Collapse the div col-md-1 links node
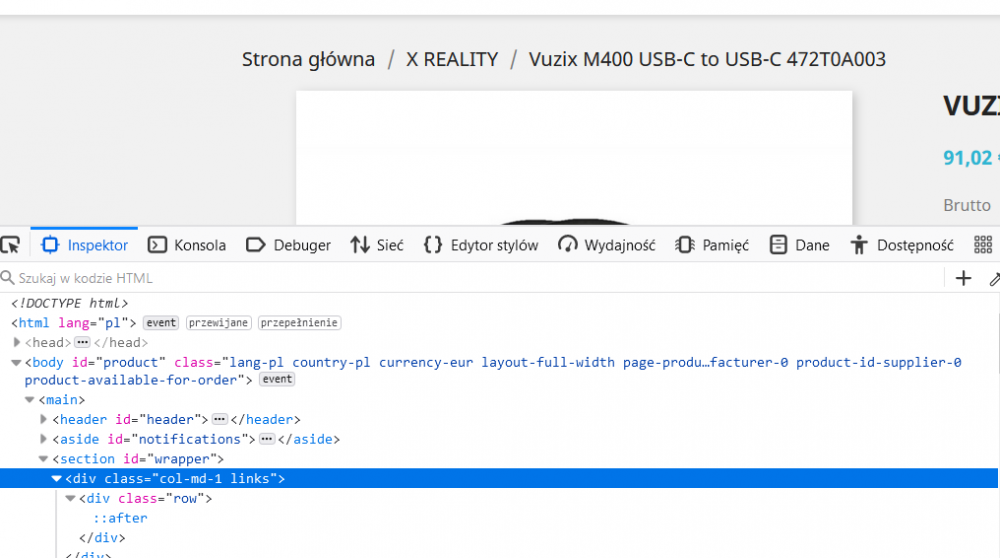Viewport: 1000px width, 558px height. pyautogui.click(x=56, y=479)
